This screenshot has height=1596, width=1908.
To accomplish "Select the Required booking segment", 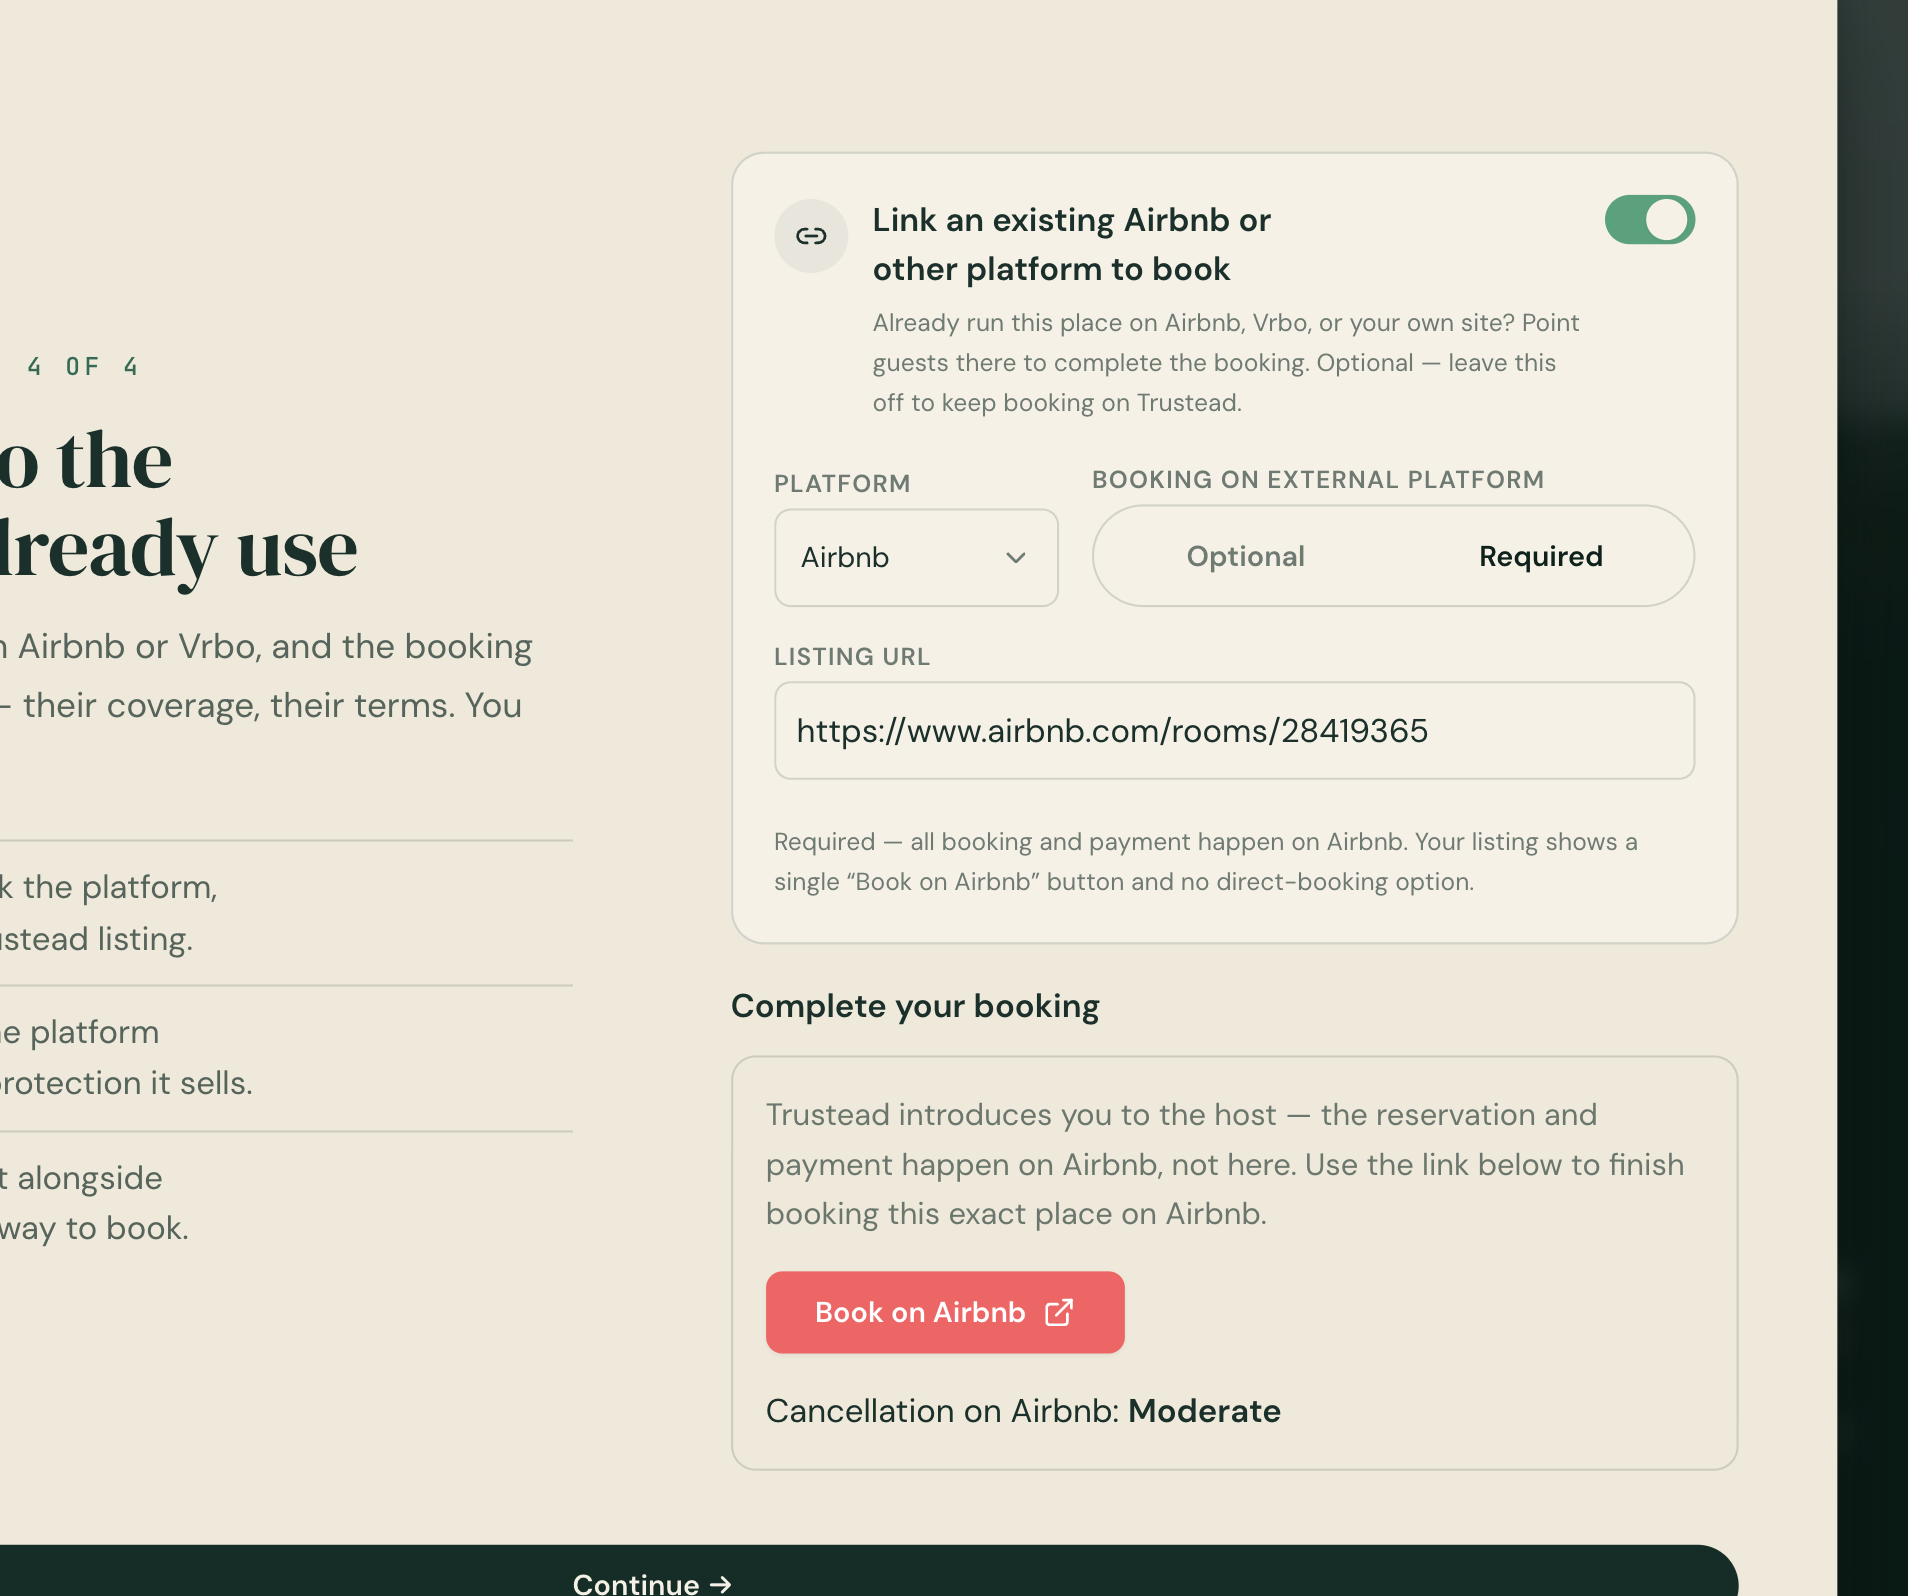I will 1540,556.
